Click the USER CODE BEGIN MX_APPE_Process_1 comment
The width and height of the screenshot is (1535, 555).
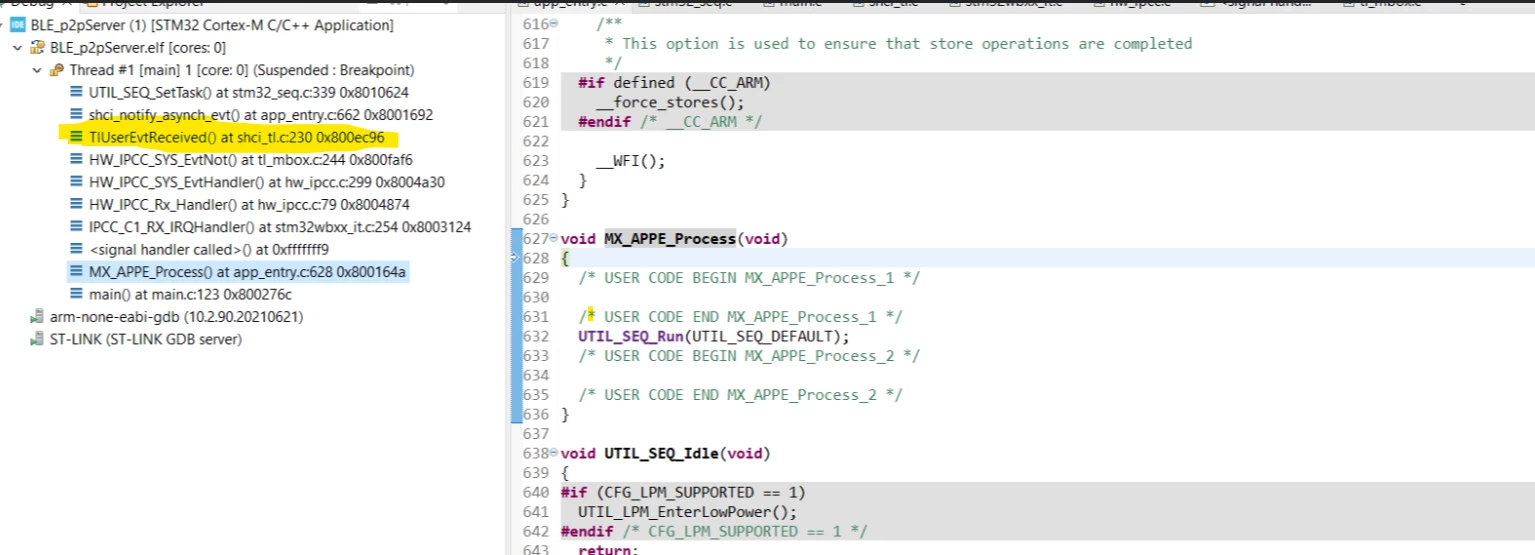pos(748,278)
